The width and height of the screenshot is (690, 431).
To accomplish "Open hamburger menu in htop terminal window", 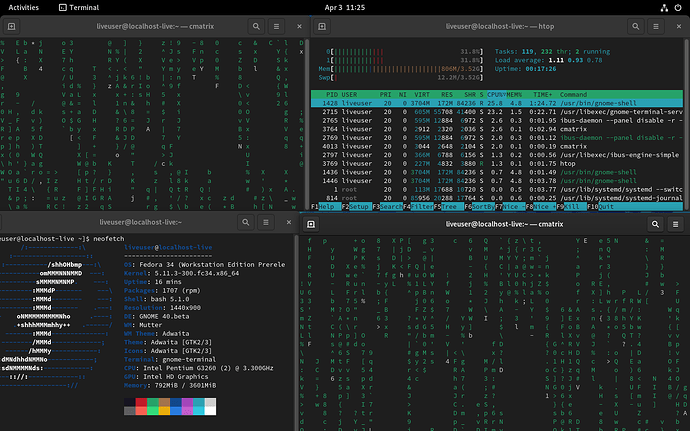I will (x=656, y=26).
